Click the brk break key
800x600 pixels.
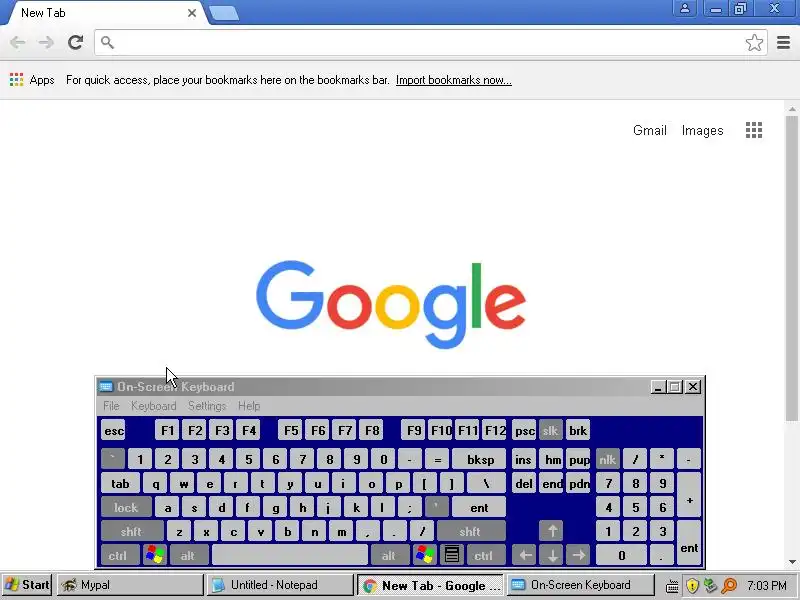click(578, 431)
